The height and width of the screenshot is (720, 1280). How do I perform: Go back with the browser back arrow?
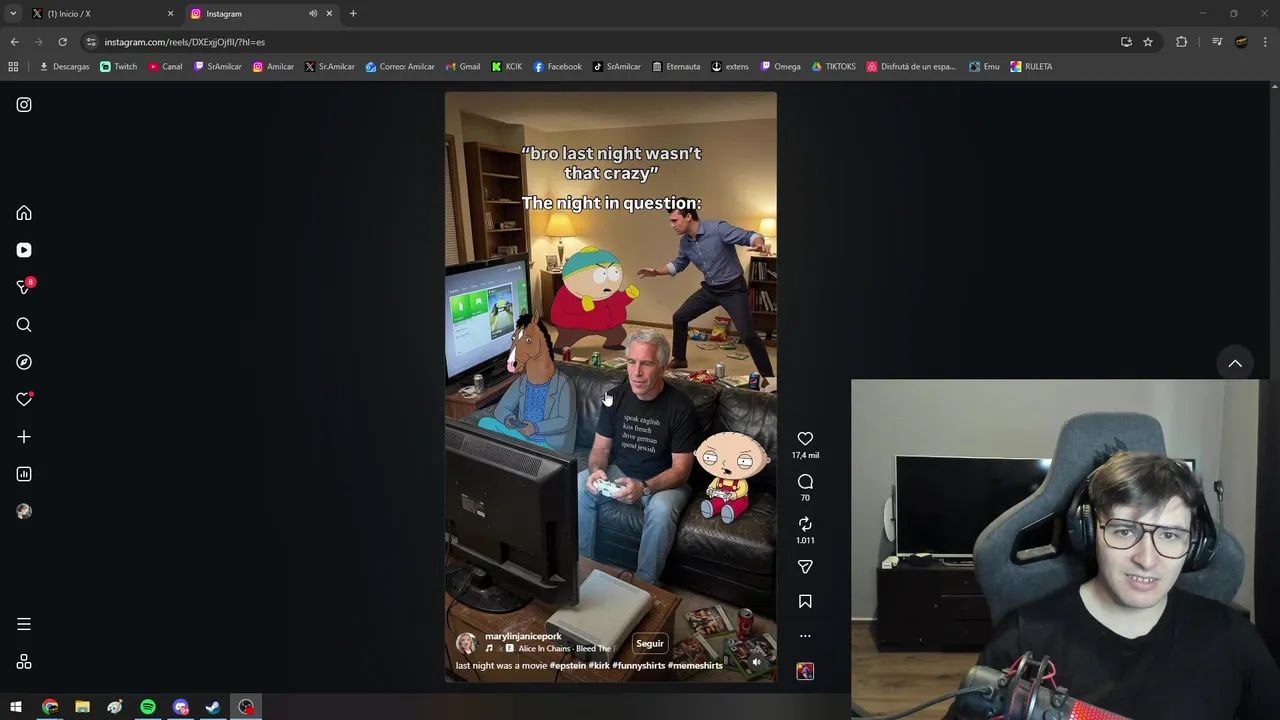tap(14, 42)
